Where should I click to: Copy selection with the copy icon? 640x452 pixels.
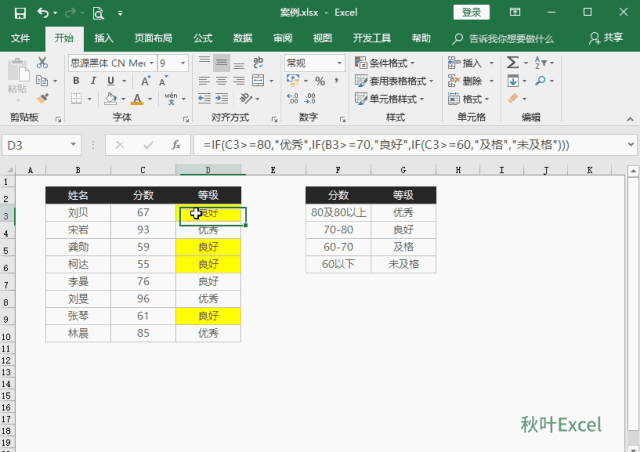coord(42,80)
